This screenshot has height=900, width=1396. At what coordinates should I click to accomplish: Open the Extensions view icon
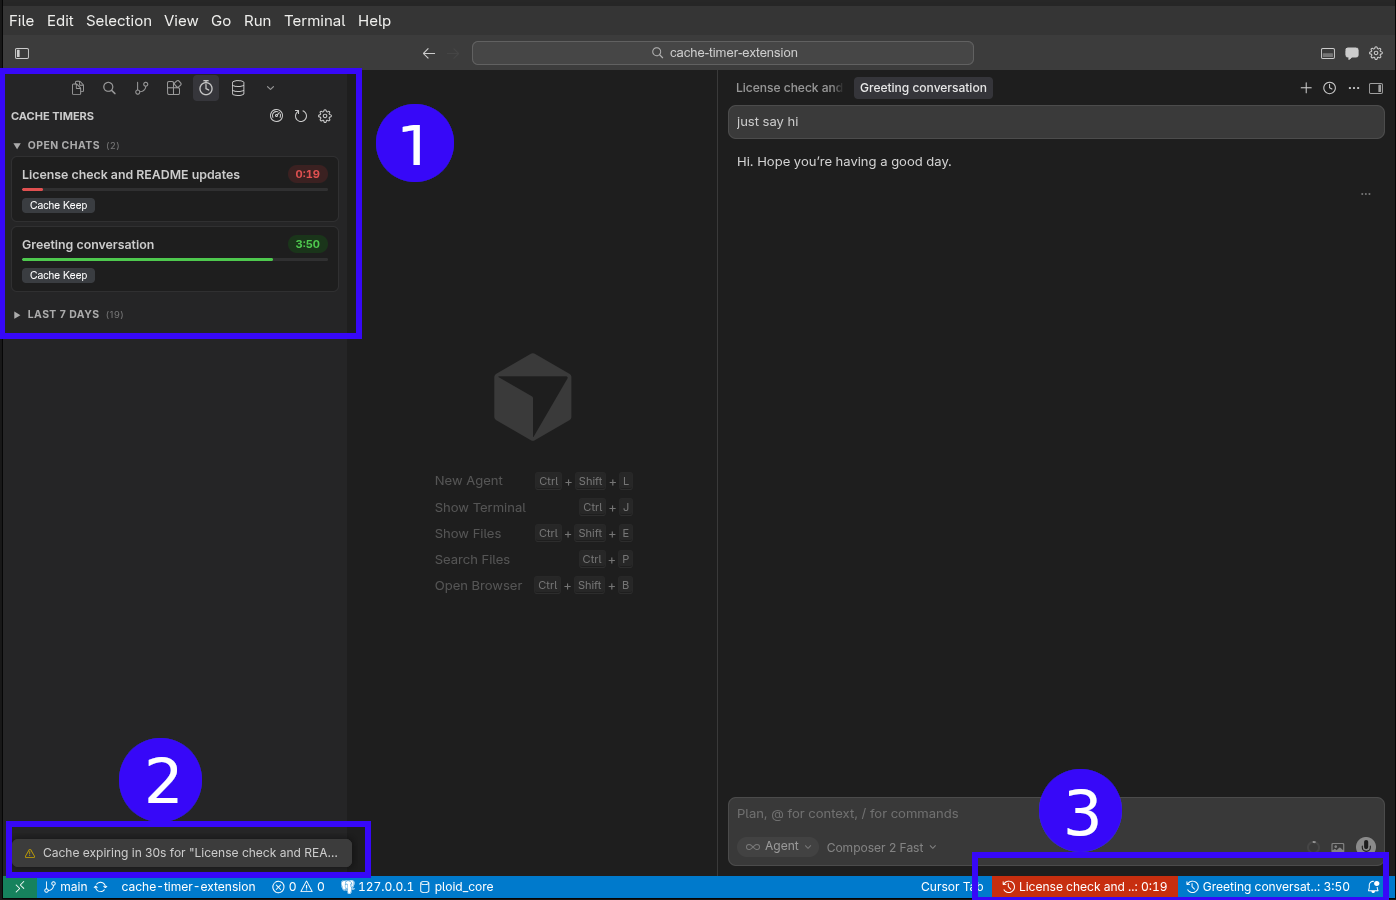tap(174, 88)
